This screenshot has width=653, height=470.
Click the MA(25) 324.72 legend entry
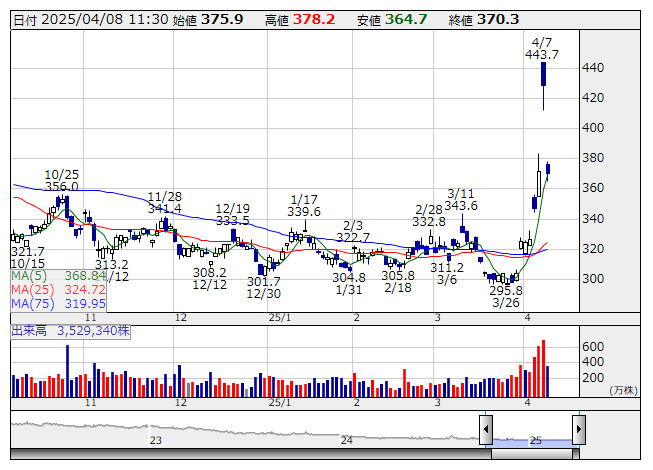[x=58, y=290]
